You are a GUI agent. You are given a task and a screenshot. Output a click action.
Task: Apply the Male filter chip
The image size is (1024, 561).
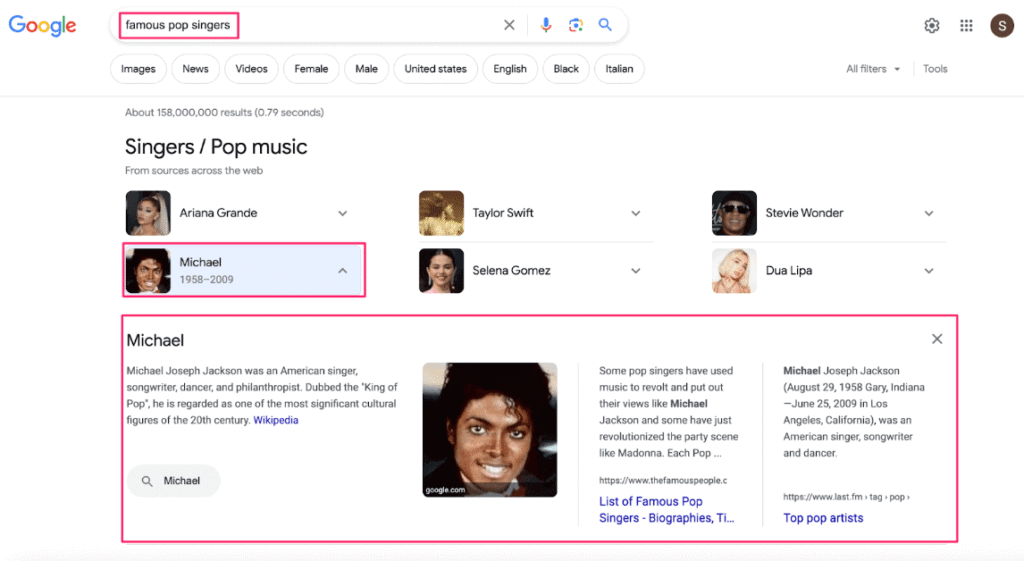pos(366,69)
